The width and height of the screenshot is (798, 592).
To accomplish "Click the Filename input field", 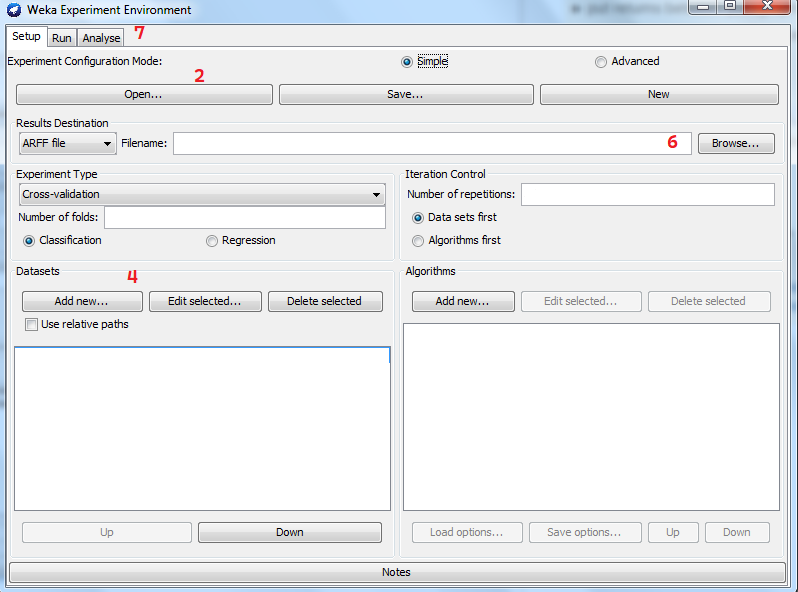I will 432,144.
